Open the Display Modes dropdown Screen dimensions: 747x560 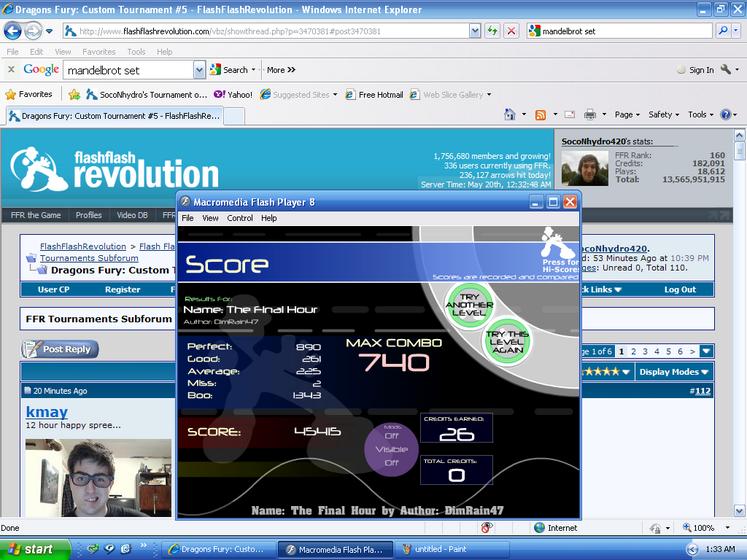tap(674, 372)
